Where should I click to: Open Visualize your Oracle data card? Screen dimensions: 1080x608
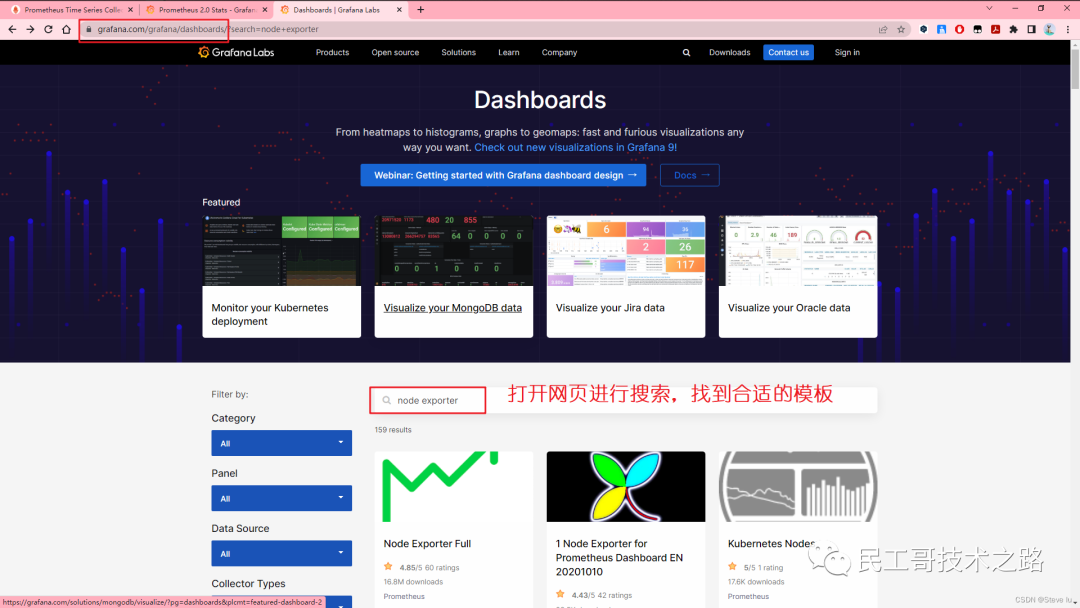pos(798,277)
